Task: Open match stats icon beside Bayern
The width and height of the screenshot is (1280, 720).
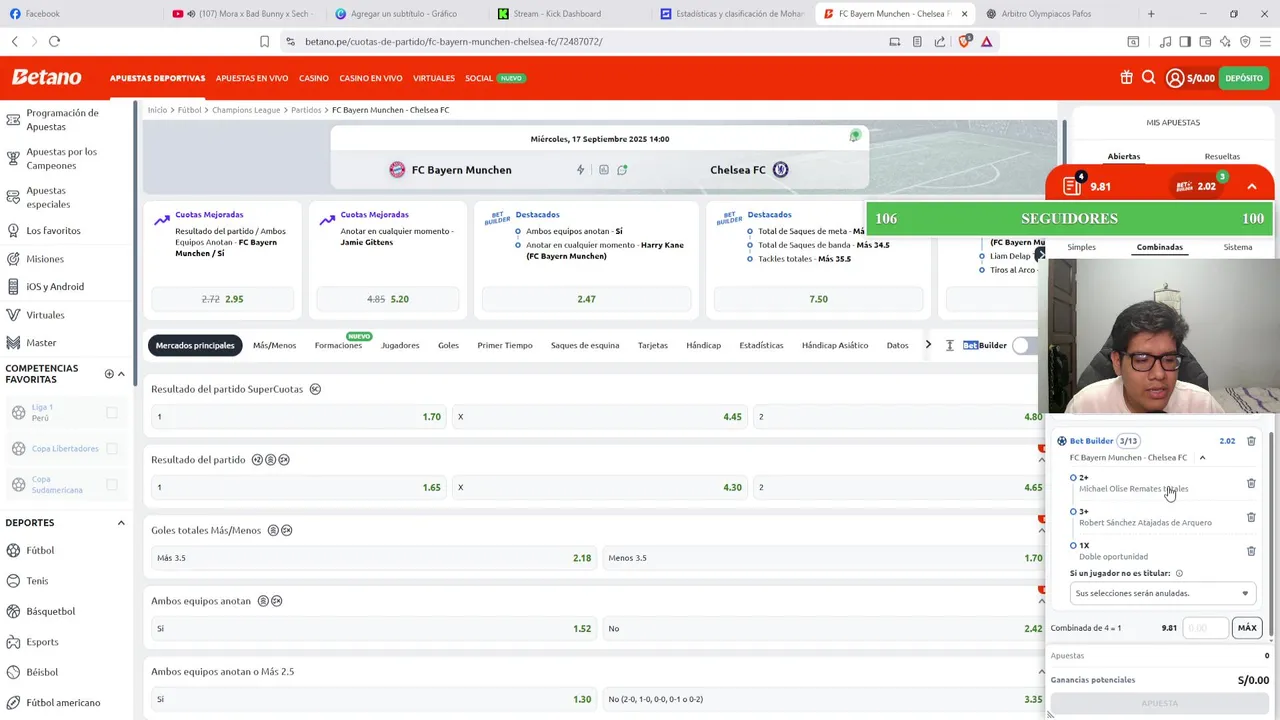Action: (603, 170)
